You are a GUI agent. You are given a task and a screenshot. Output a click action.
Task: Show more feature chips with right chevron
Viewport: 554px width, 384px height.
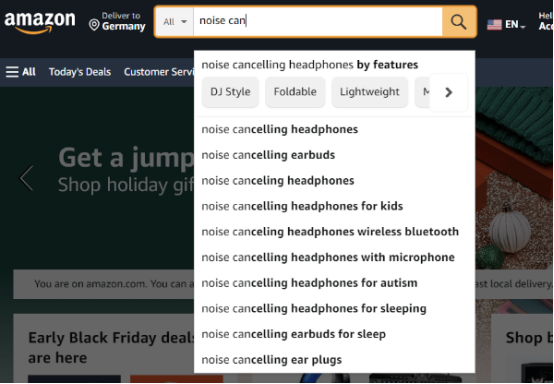coord(448,92)
